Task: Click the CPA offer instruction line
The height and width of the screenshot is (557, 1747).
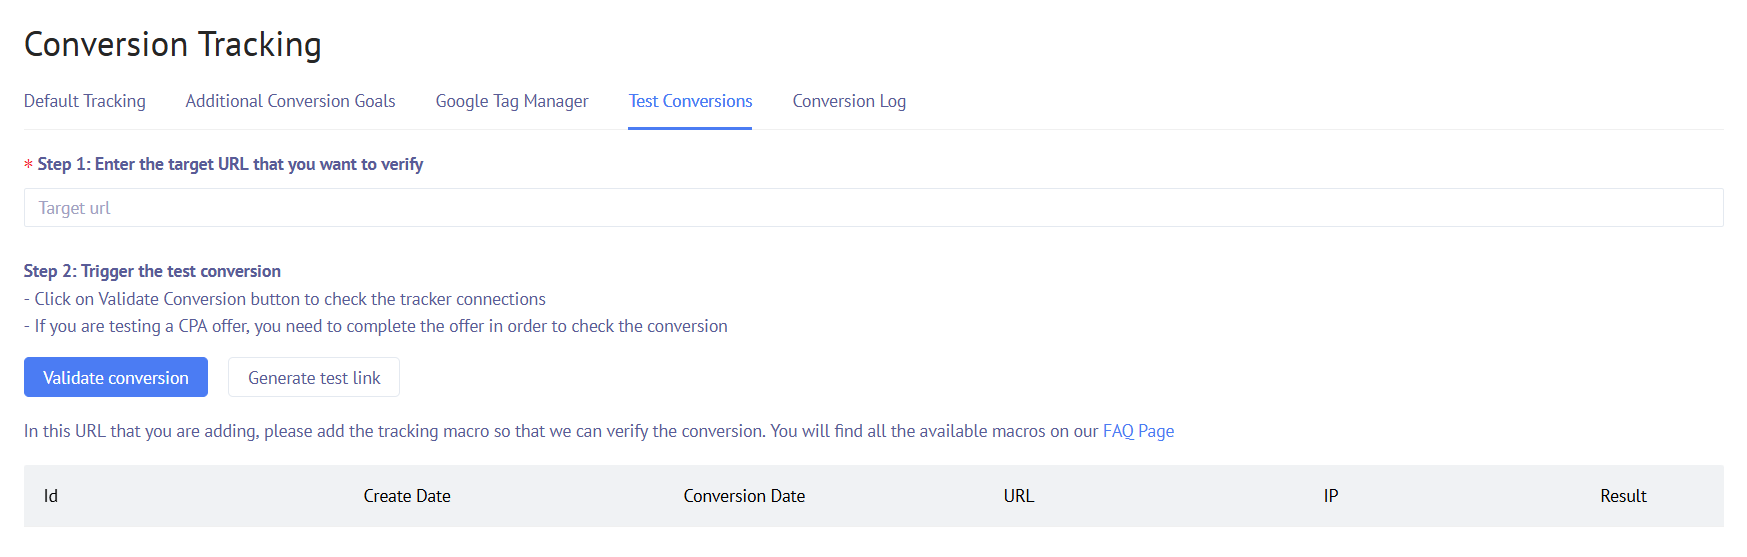Action: pyautogui.click(x=376, y=326)
